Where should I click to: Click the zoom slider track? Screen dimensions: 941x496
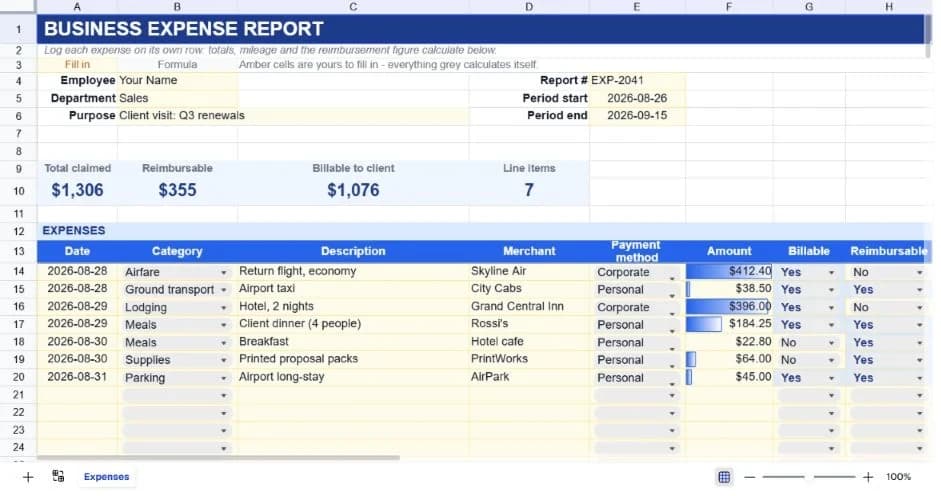tap(808, 477)
